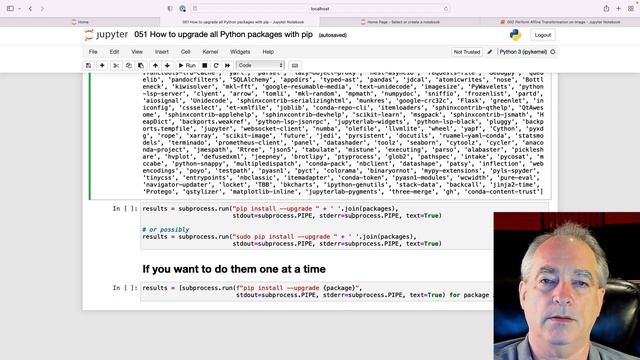The width and height of the screenshot is (640, 360).
Task: Switch to Affine Transformation notebook tab
Action: pyautogui.click(x=560, y=22)
